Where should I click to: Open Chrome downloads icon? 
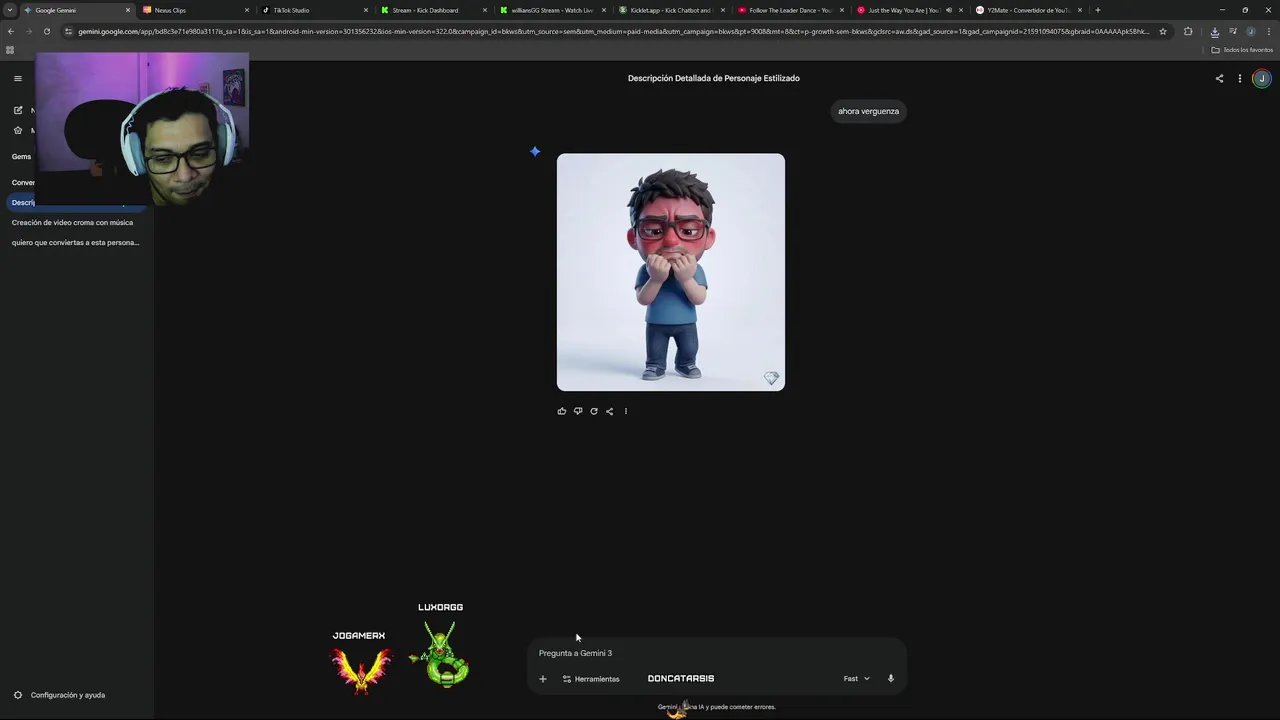(1214, 31)
